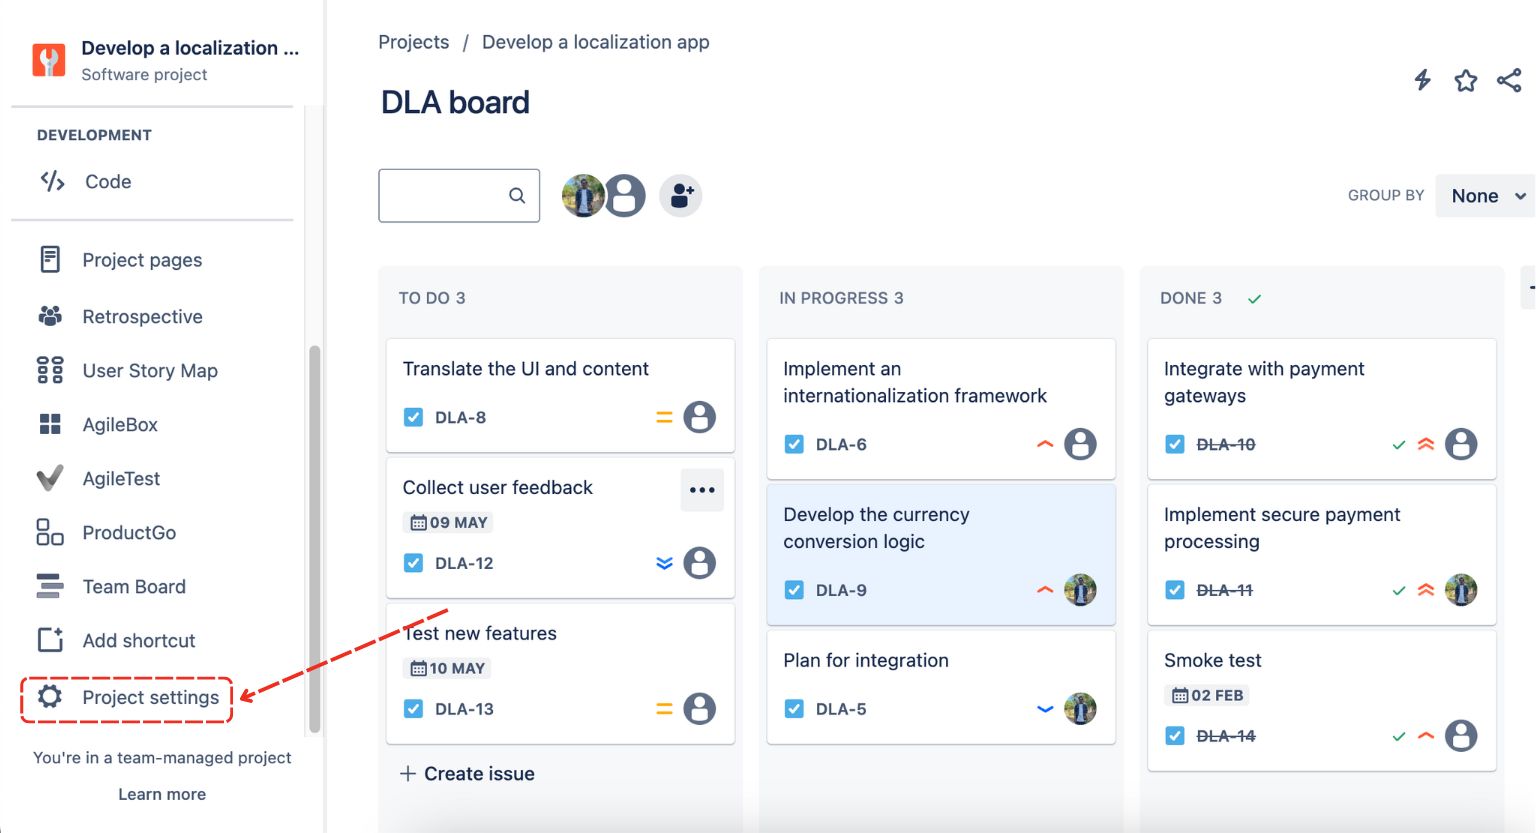Open the Group By None dropdown
1536x833 pixels.
1486,196
